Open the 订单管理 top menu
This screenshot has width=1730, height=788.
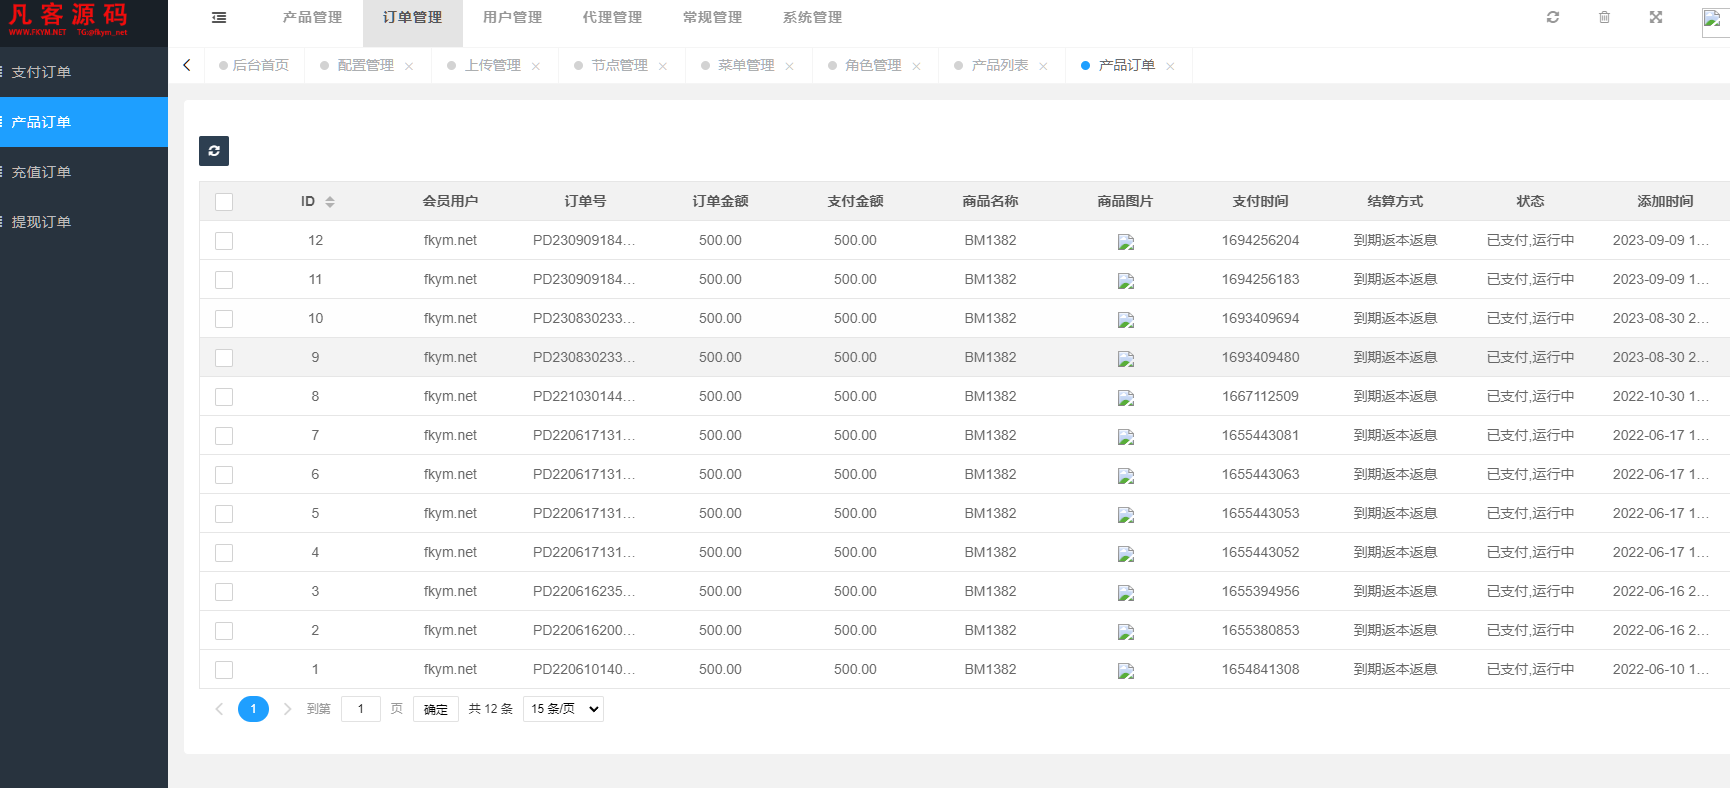pyautogui.click(x=412, y=18)
